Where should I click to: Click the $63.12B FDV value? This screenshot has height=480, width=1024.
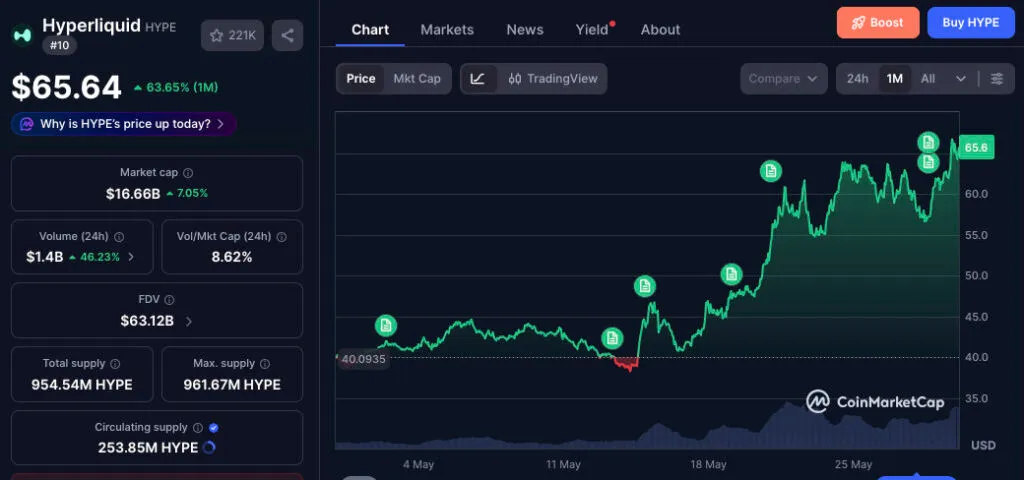tap(147, 321)
